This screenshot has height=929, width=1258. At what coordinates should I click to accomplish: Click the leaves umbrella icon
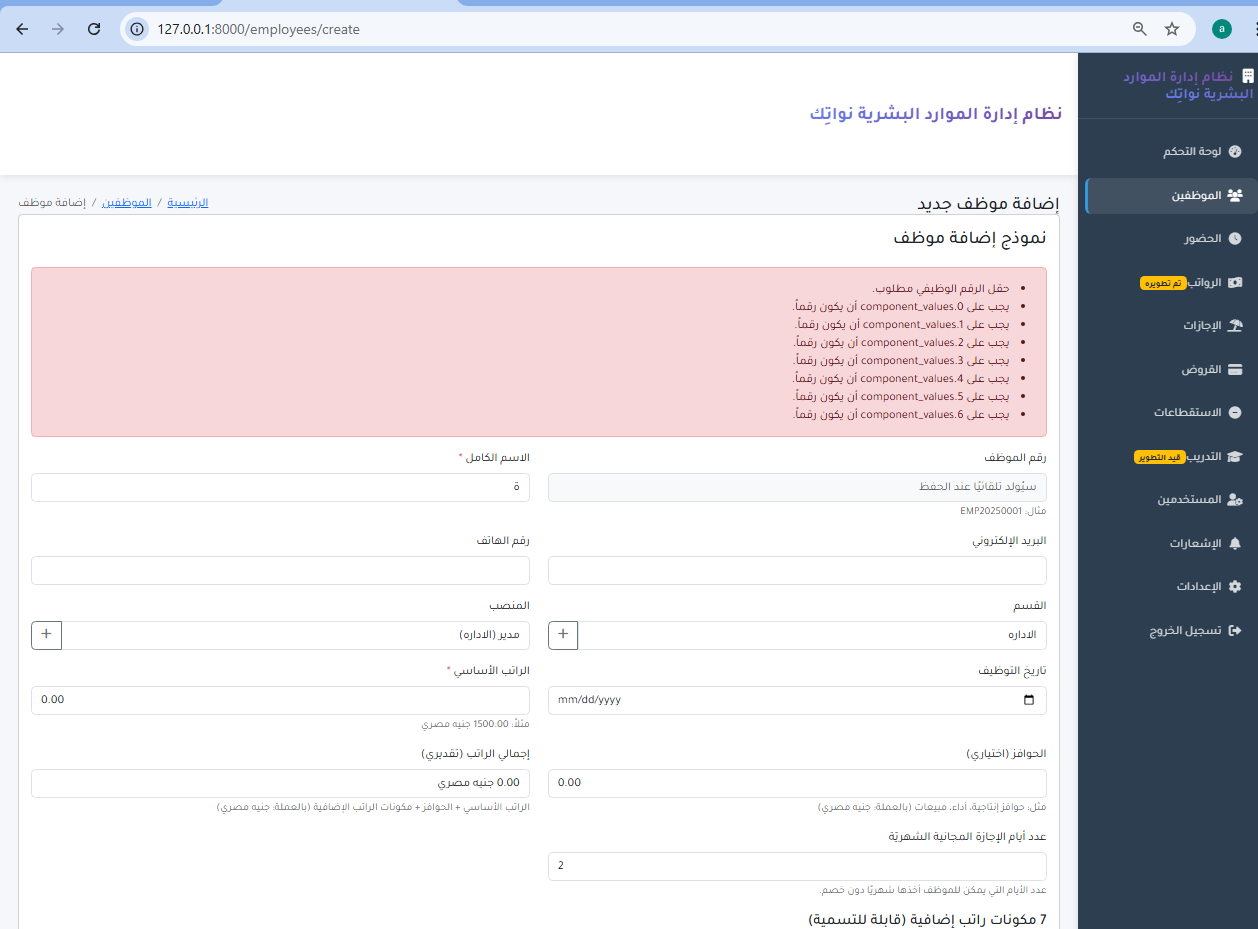pos(1235,326)
